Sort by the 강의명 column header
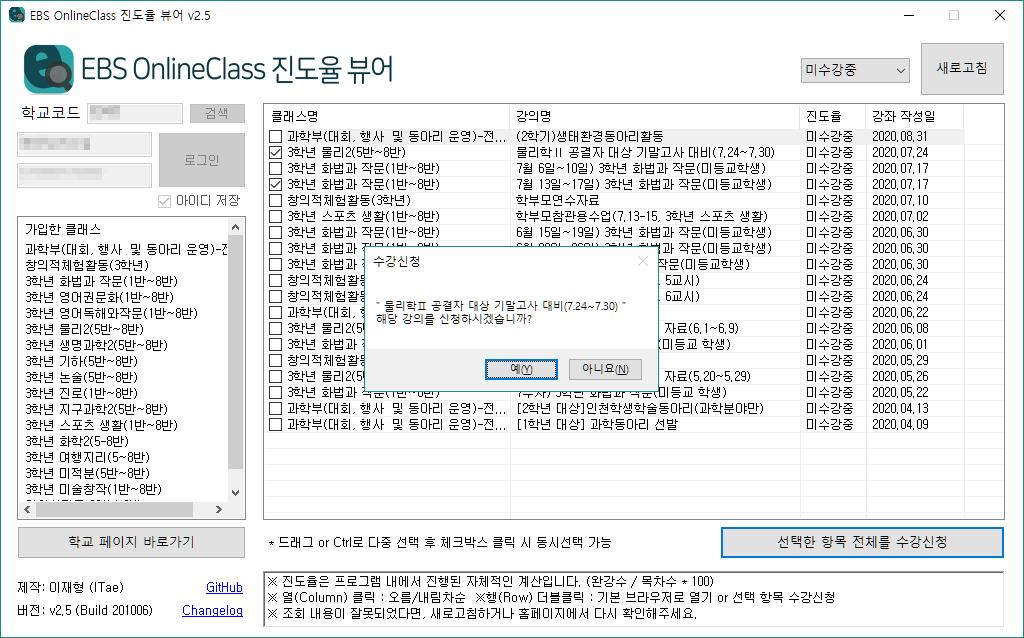The image size is (1024, 638). 655,116
